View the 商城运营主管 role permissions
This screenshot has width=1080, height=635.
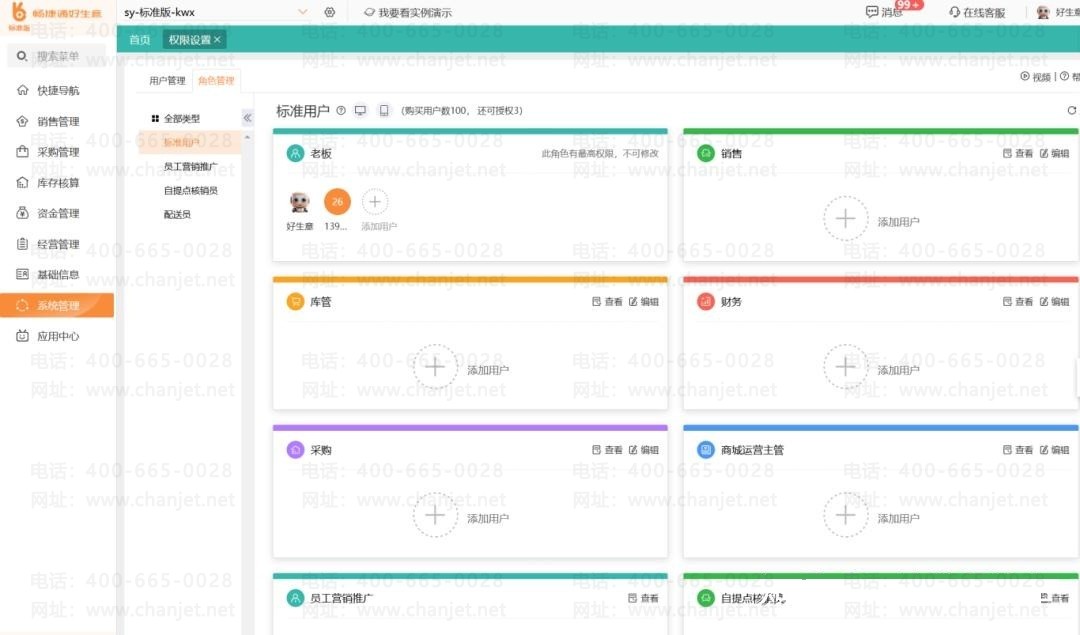click(x=1017, y=450)
